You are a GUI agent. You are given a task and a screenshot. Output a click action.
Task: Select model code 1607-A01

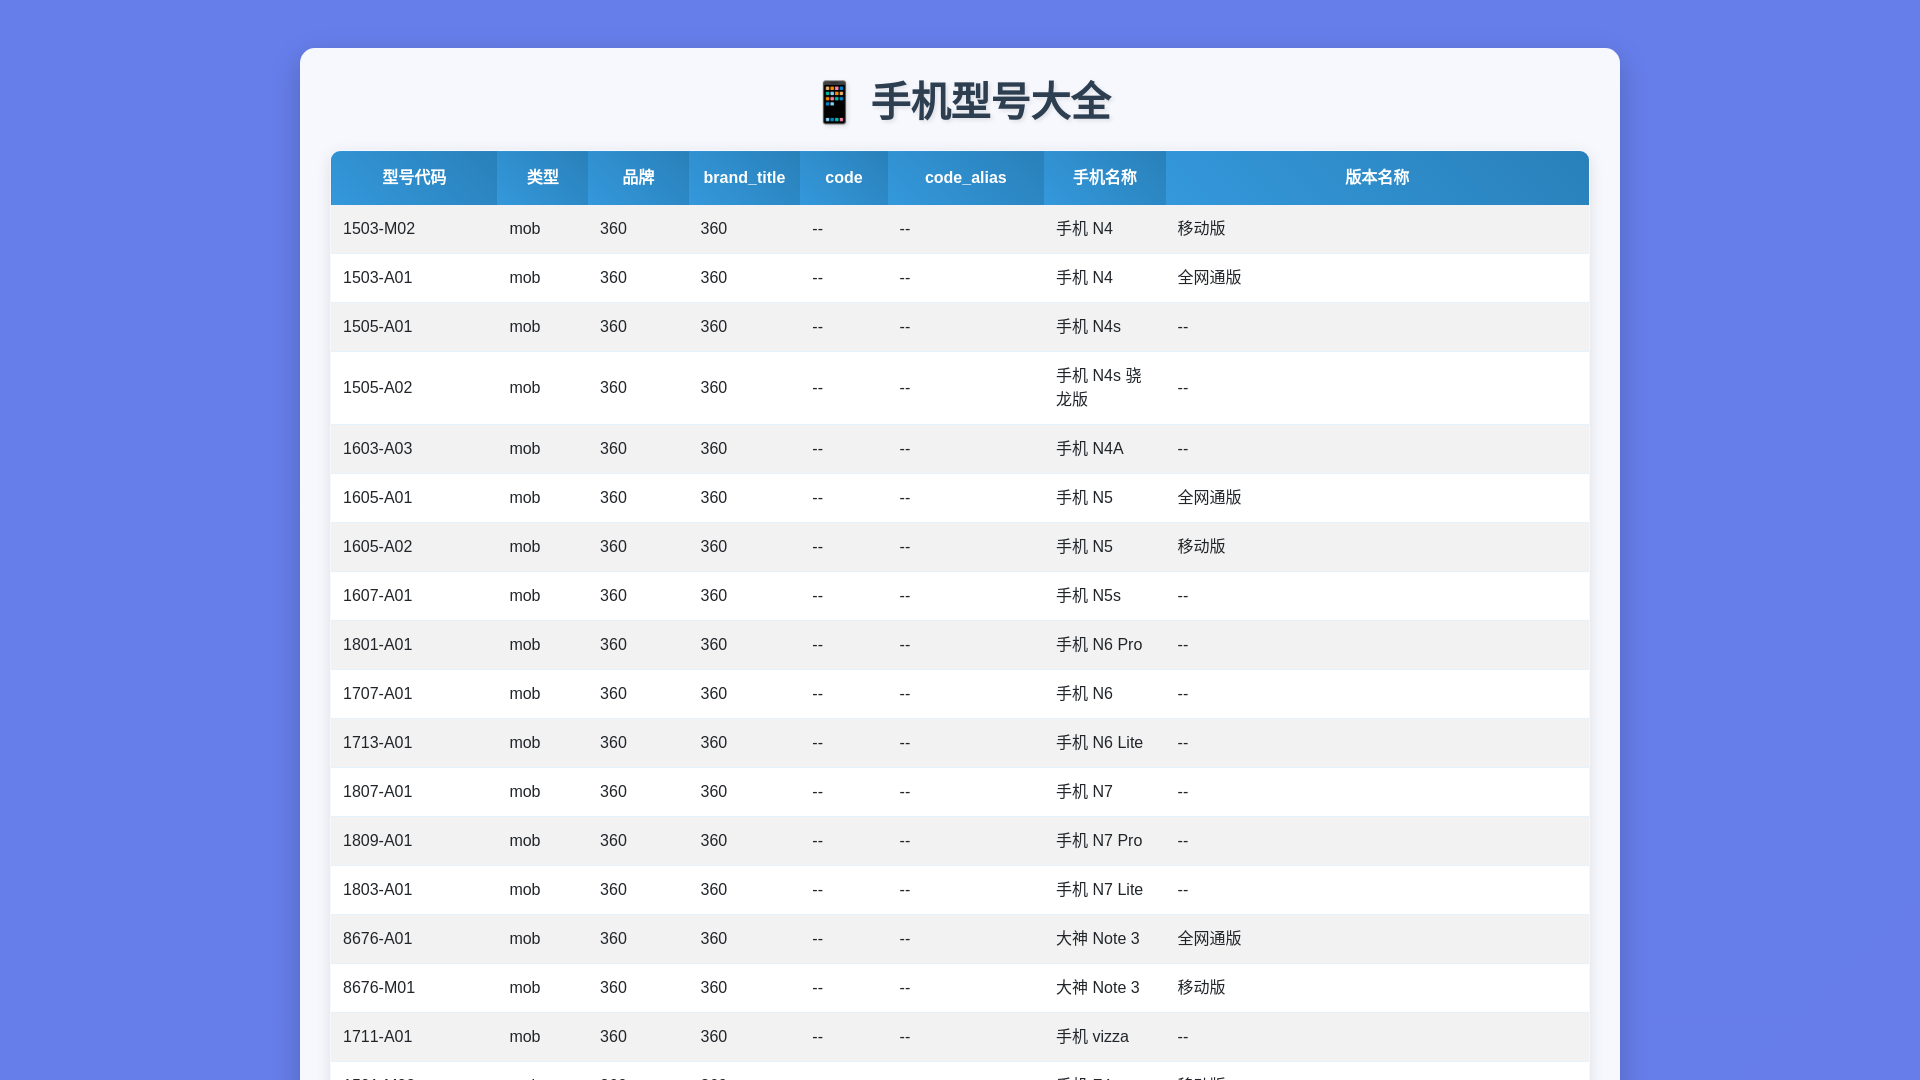click(378, 596)
